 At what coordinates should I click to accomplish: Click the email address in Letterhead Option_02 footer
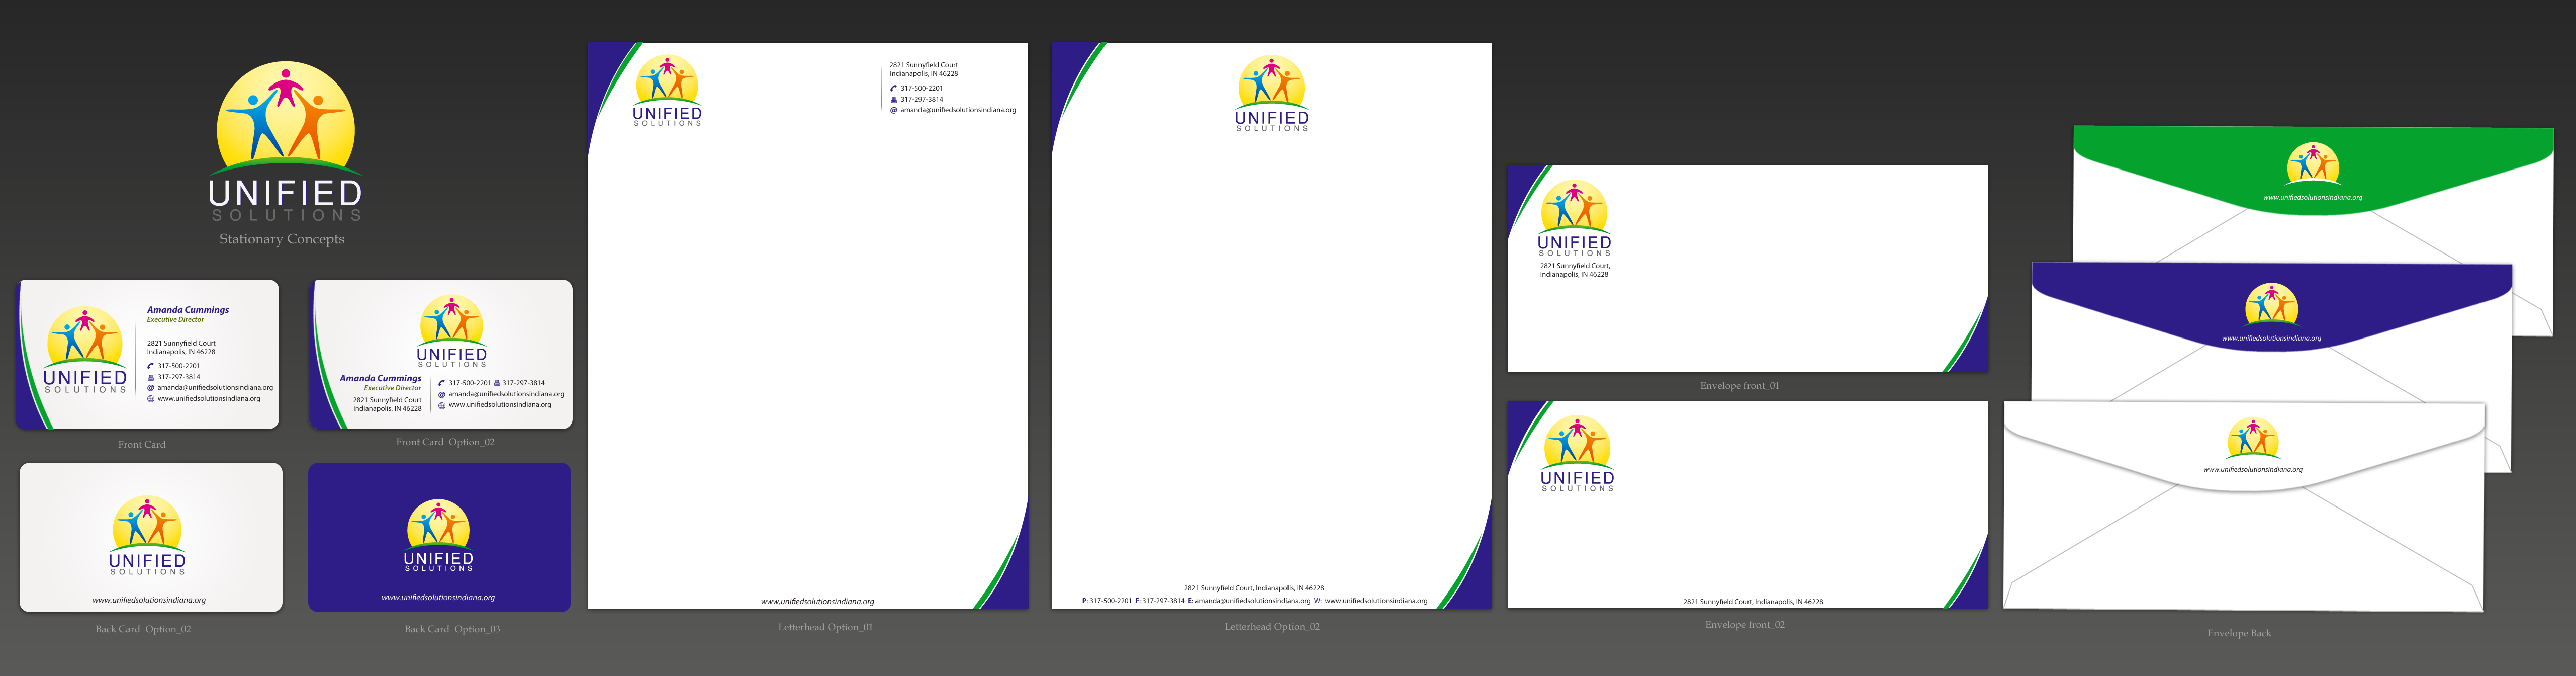coord(1252,601)
